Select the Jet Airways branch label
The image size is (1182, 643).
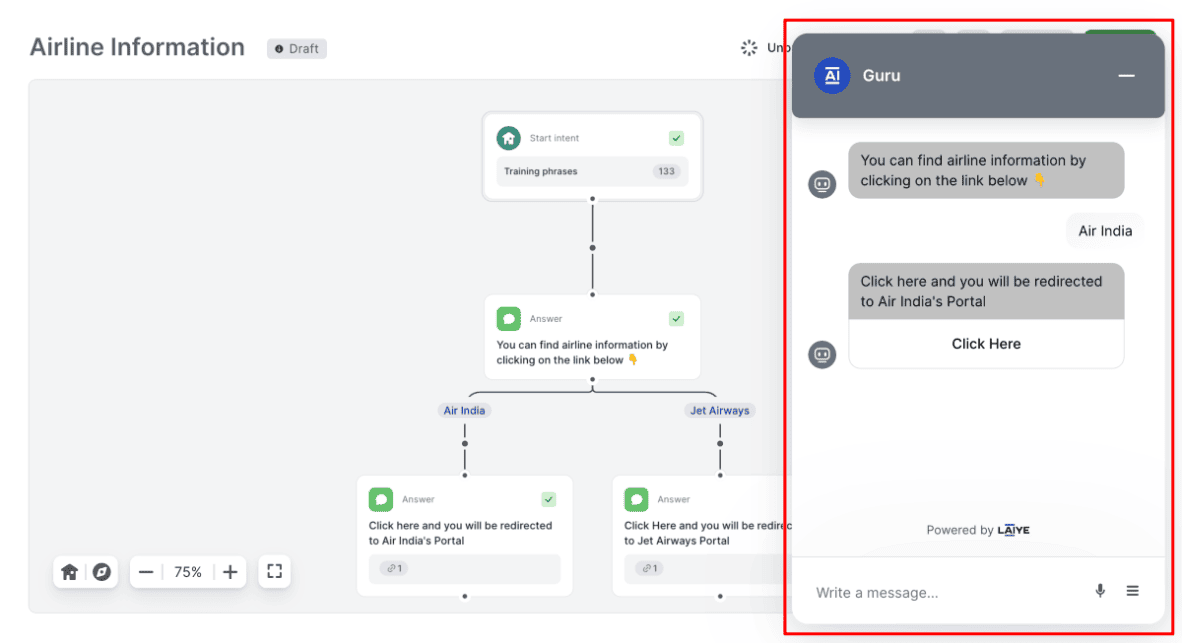[719, 410]
